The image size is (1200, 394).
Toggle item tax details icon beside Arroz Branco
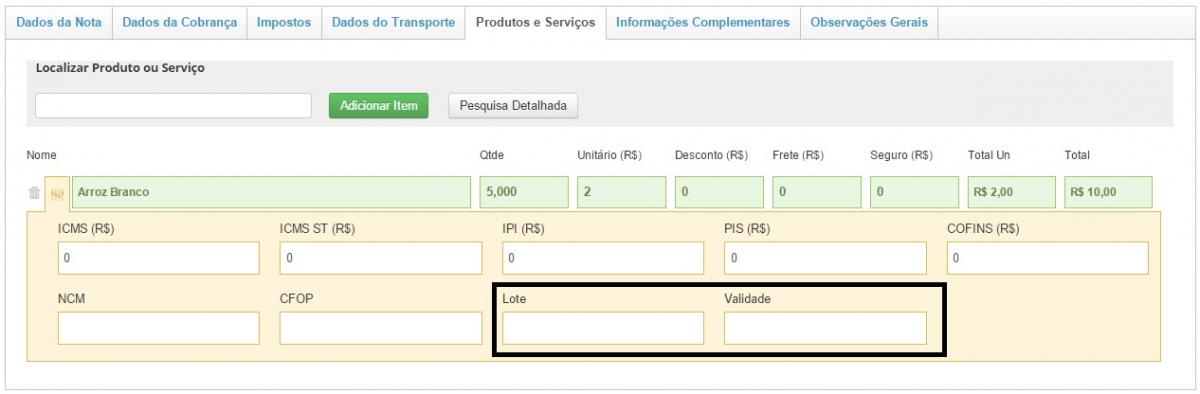[57, 194]
